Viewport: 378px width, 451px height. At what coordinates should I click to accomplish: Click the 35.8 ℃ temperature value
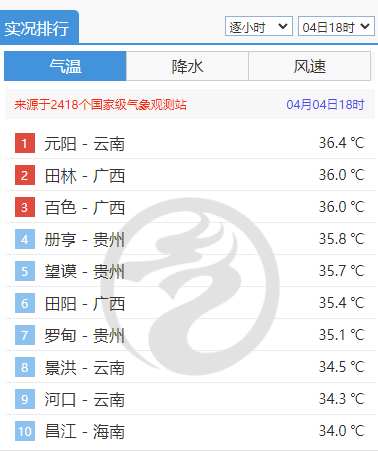tap(341, 239)
